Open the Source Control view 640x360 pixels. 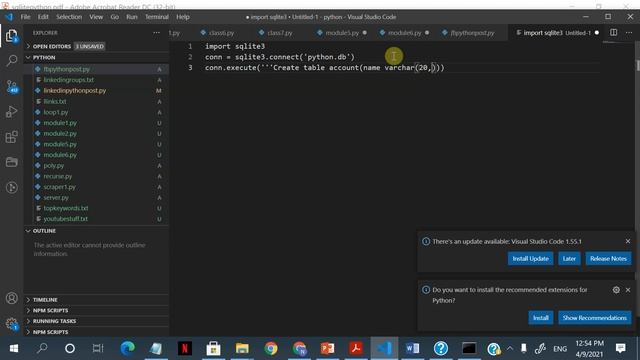(x=11, y=86)
